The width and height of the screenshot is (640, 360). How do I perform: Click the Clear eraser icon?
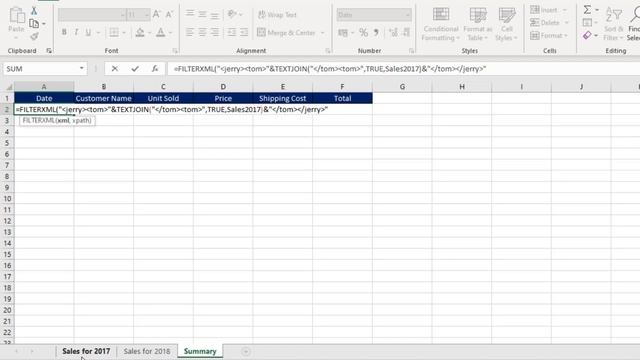(x=587, y=36)
